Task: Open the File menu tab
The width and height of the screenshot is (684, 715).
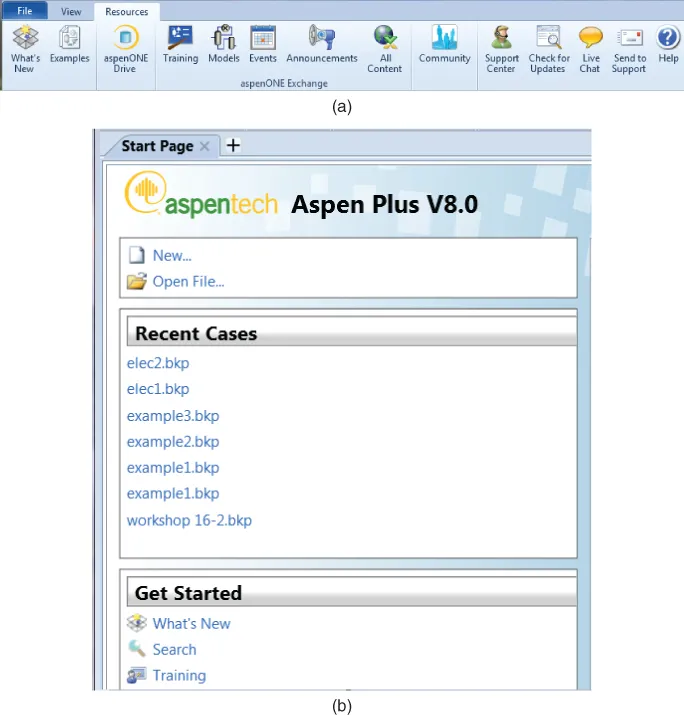Action: coord(25,11)
